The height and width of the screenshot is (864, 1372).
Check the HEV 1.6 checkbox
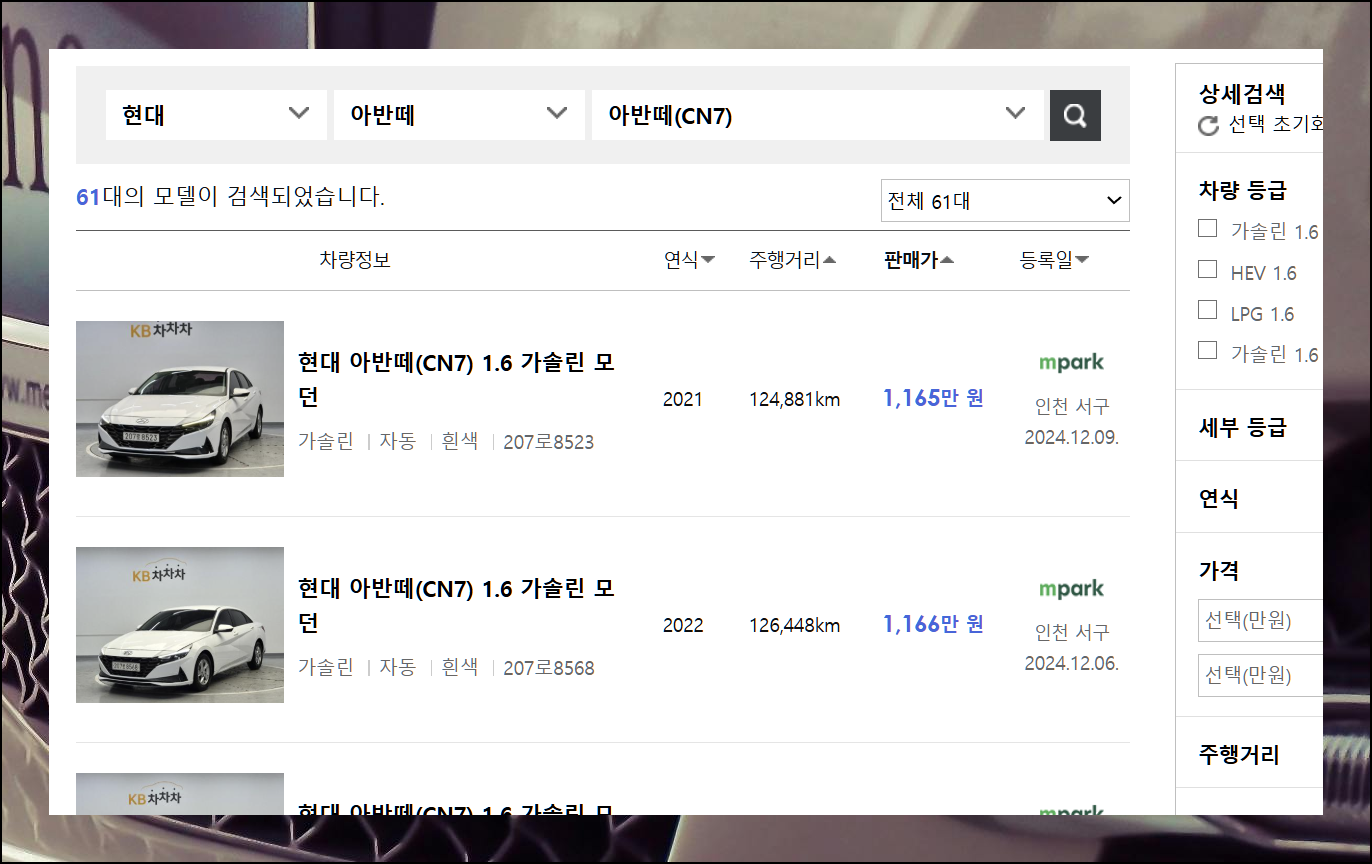(1208, 270)
